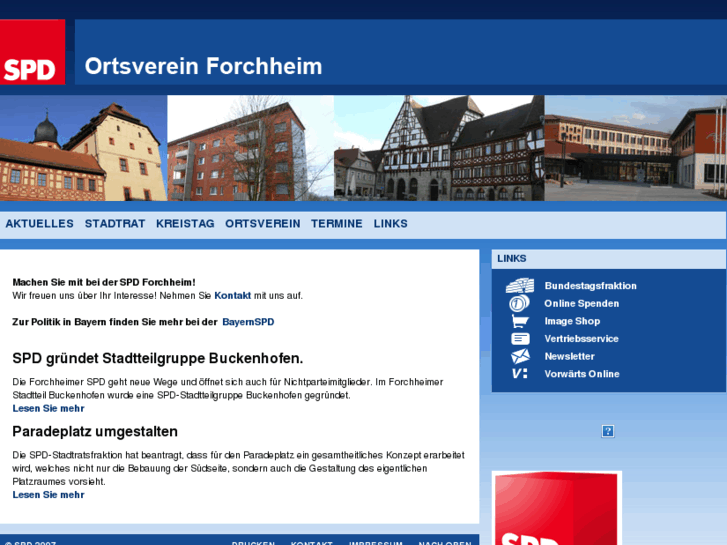
Task: Click the SPD logo in the header
Action: 32,52
